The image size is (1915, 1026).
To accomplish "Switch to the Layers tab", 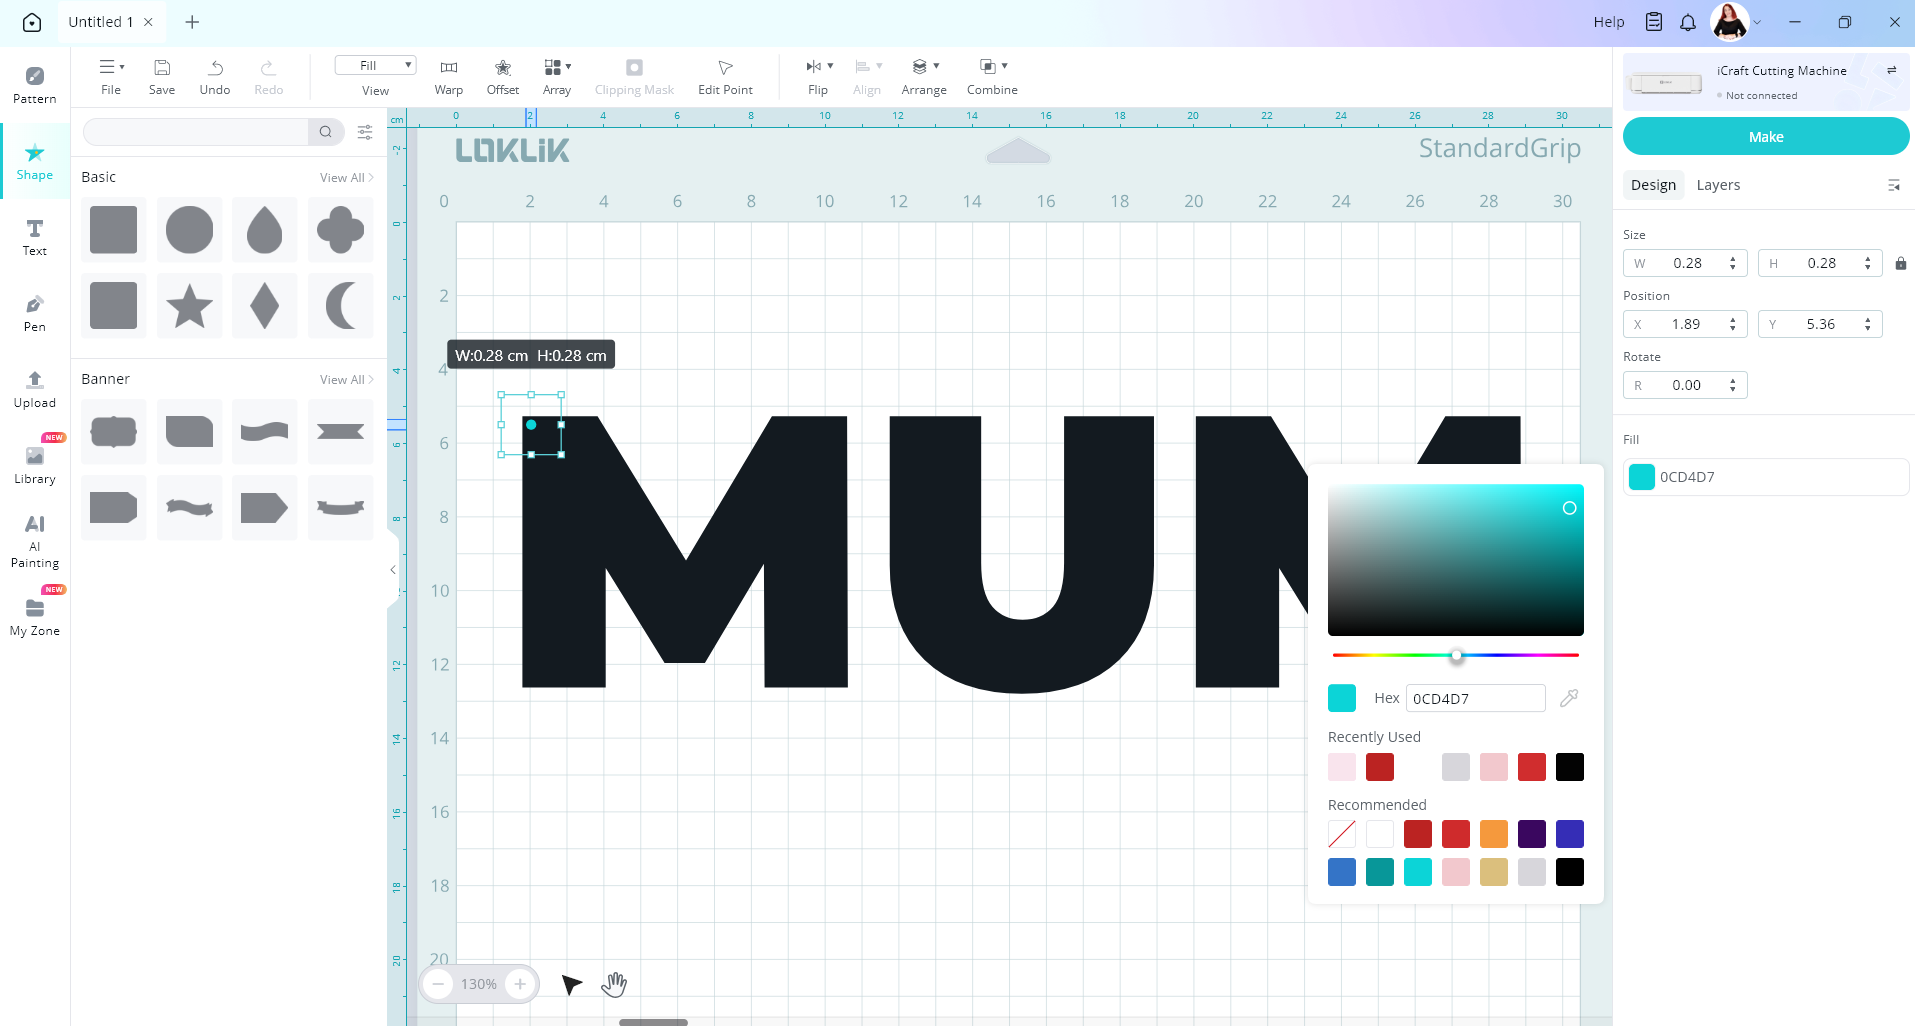I will pyautogui.click(x=1717, y=185).
